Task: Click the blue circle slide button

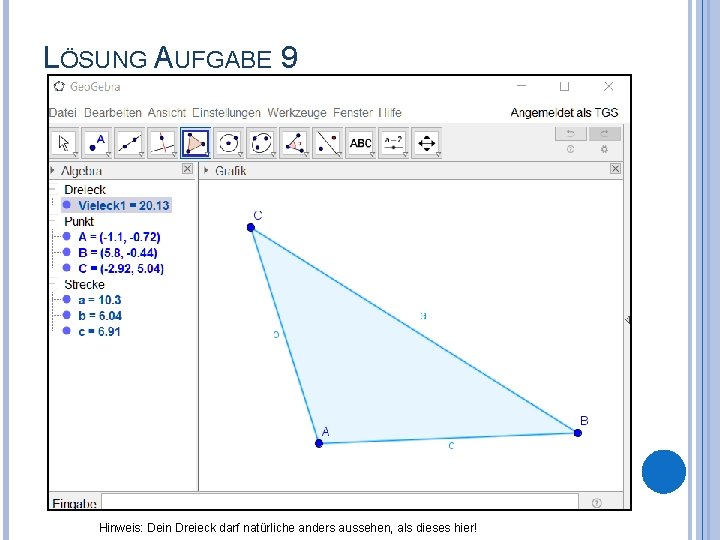Action: (664, 472)
